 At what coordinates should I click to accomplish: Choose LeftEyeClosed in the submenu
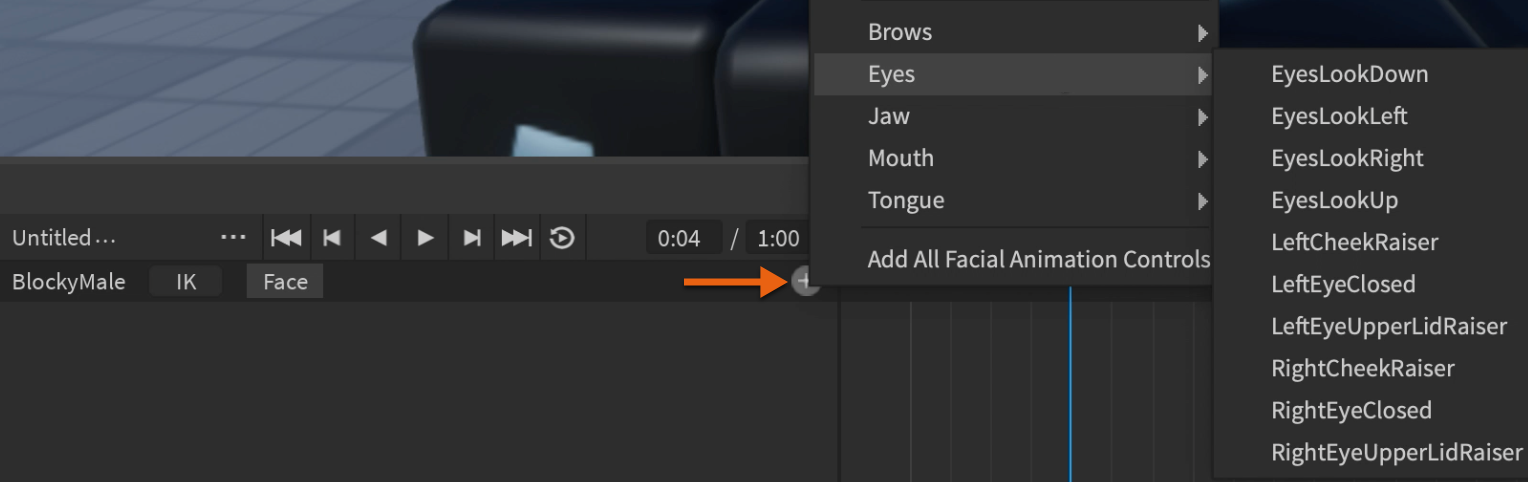point(1343,284)
